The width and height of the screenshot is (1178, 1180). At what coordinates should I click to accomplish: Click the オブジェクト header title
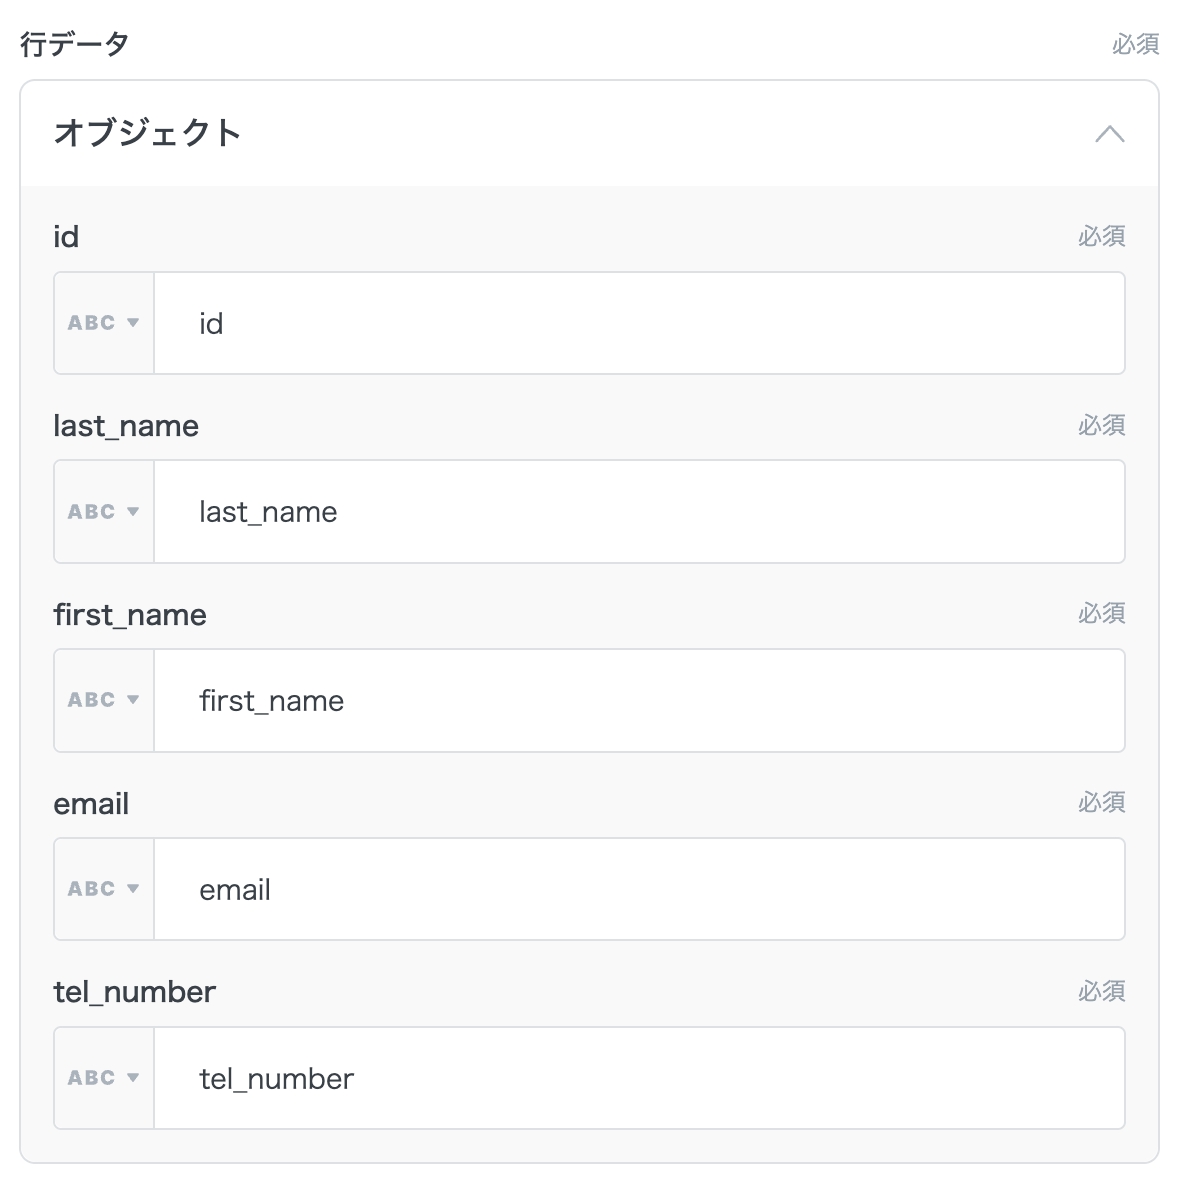click(x=147, y=133)
